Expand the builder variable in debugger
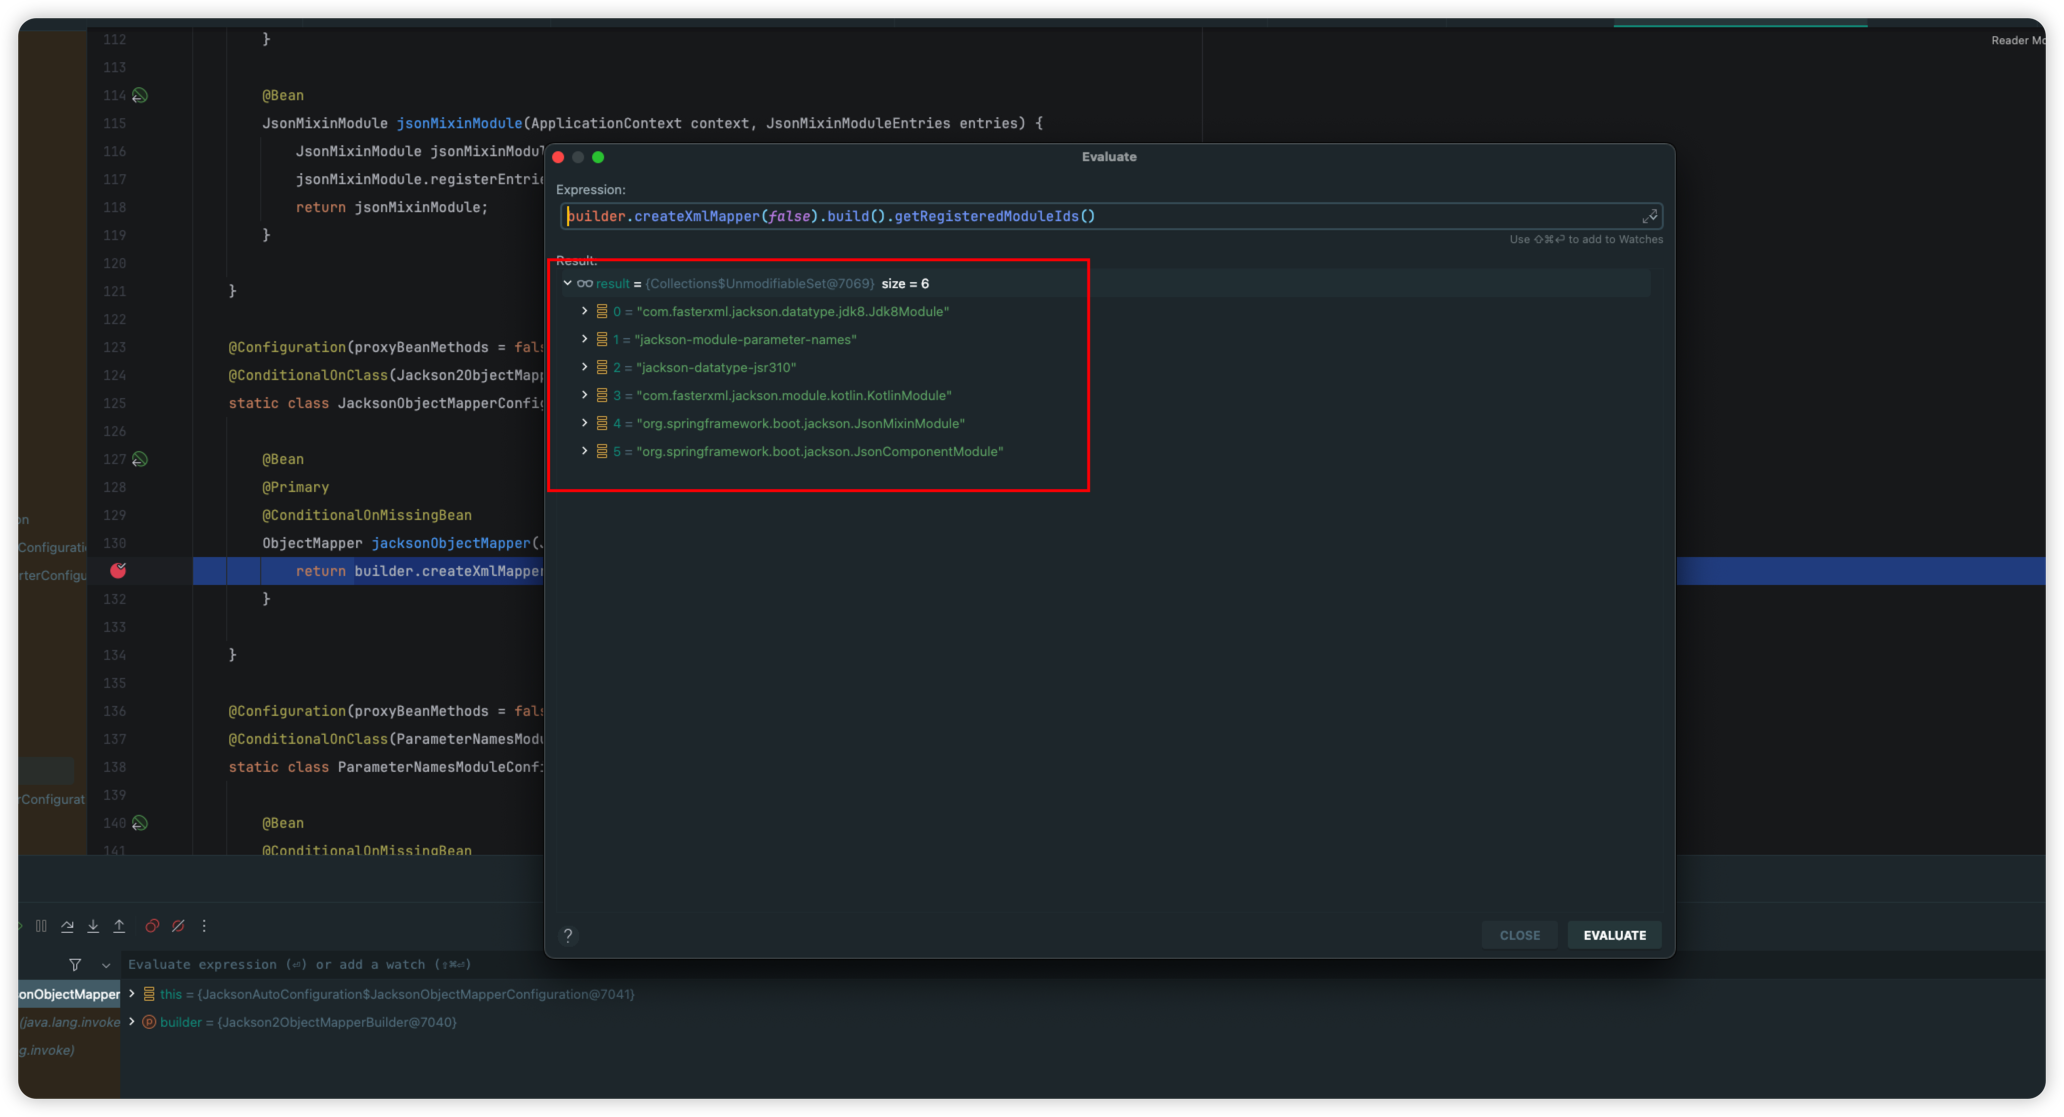The image size is (2064, 1117). click(x=132, y=1022)
